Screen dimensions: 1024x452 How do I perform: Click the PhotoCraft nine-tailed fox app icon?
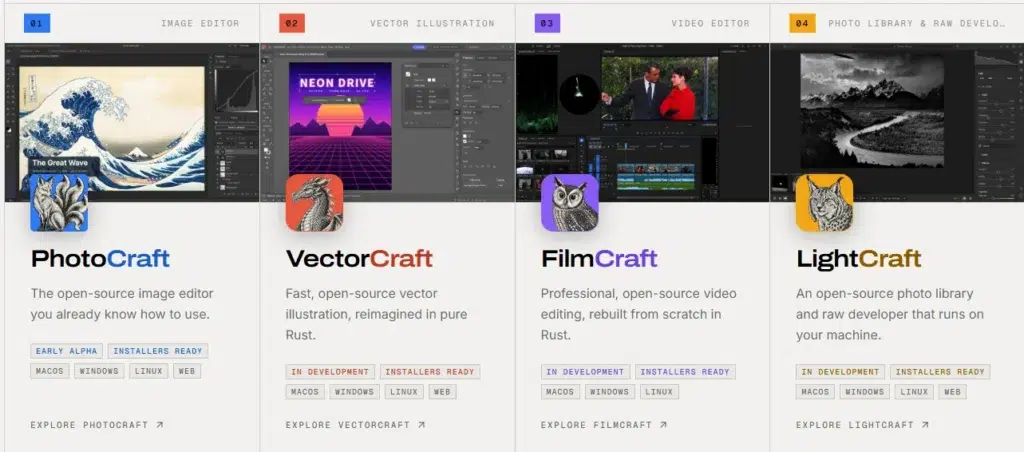pos(59,202)
